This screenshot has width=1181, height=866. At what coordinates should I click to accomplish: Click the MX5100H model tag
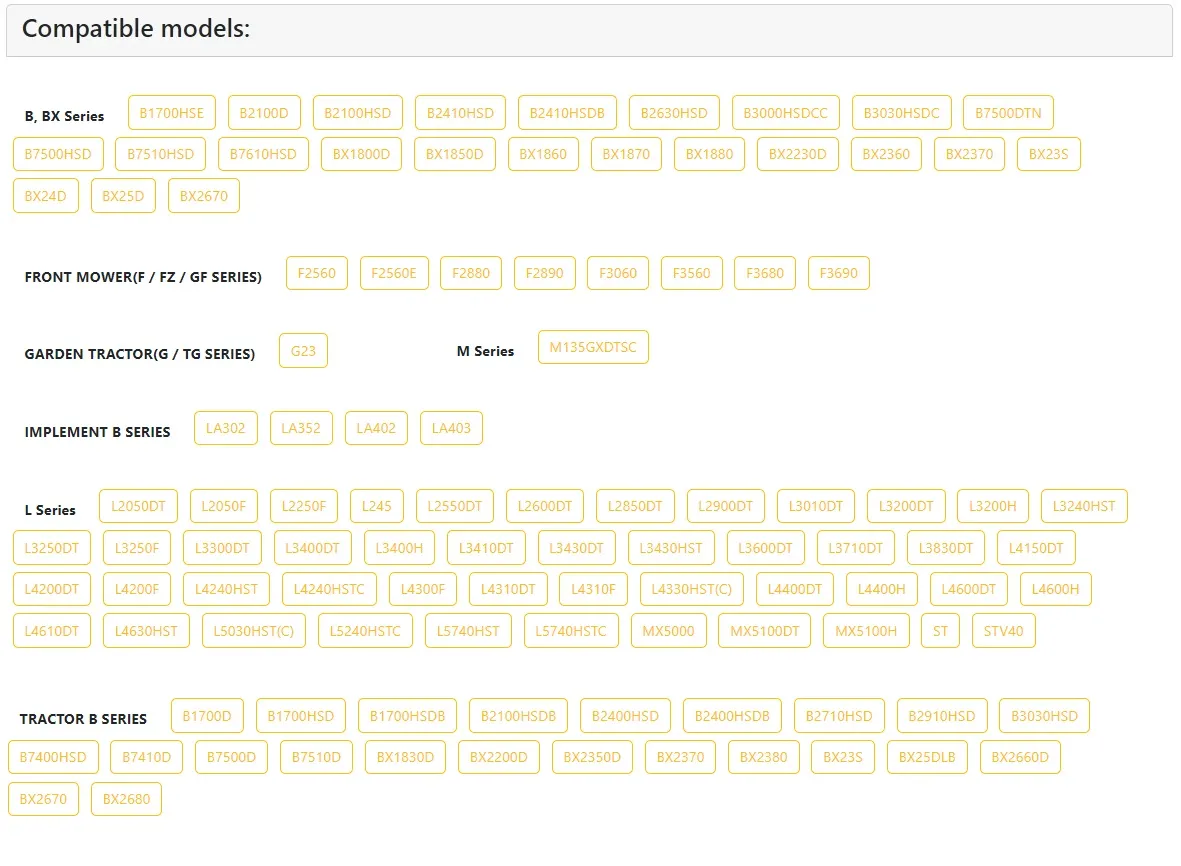point(866,631)
